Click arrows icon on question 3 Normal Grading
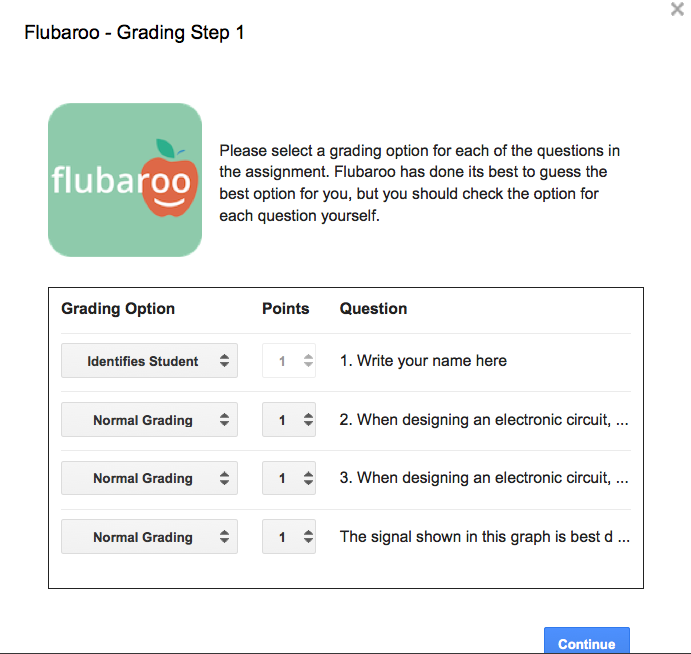 [224, 478]
